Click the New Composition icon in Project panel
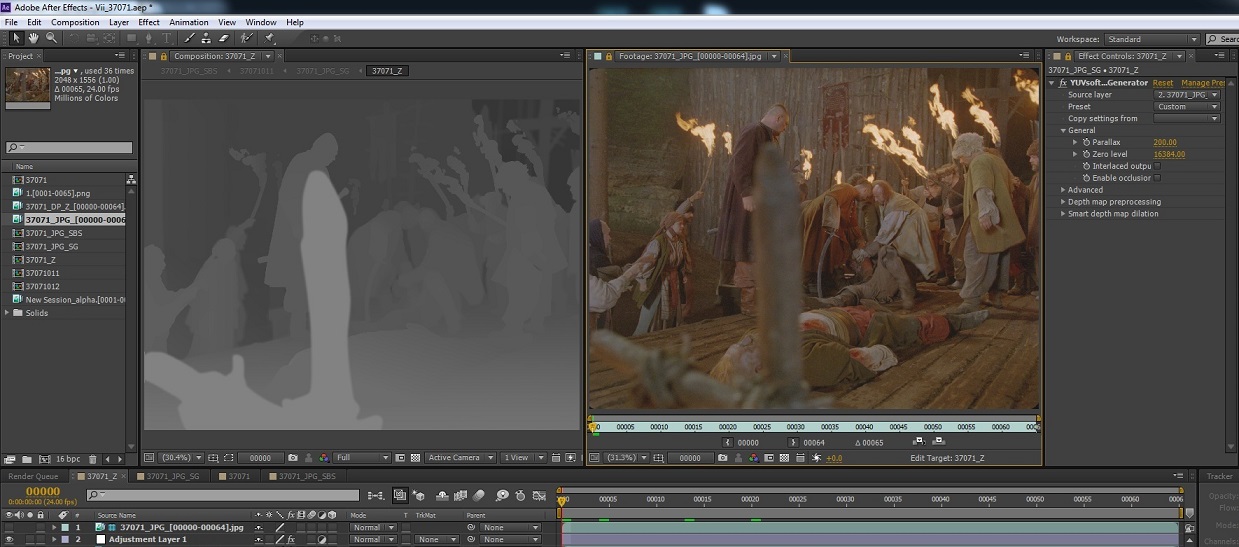The height and width of the screenshot is (547, 1239). pyautogui.click(x=43, y=459)
